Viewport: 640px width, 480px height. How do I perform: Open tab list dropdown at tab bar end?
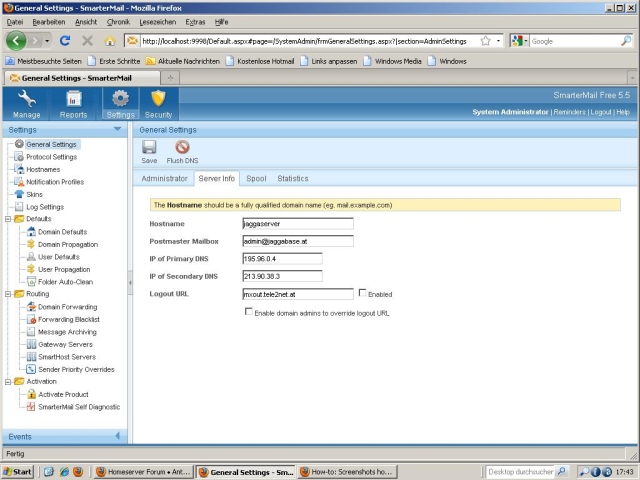[633, 78]
